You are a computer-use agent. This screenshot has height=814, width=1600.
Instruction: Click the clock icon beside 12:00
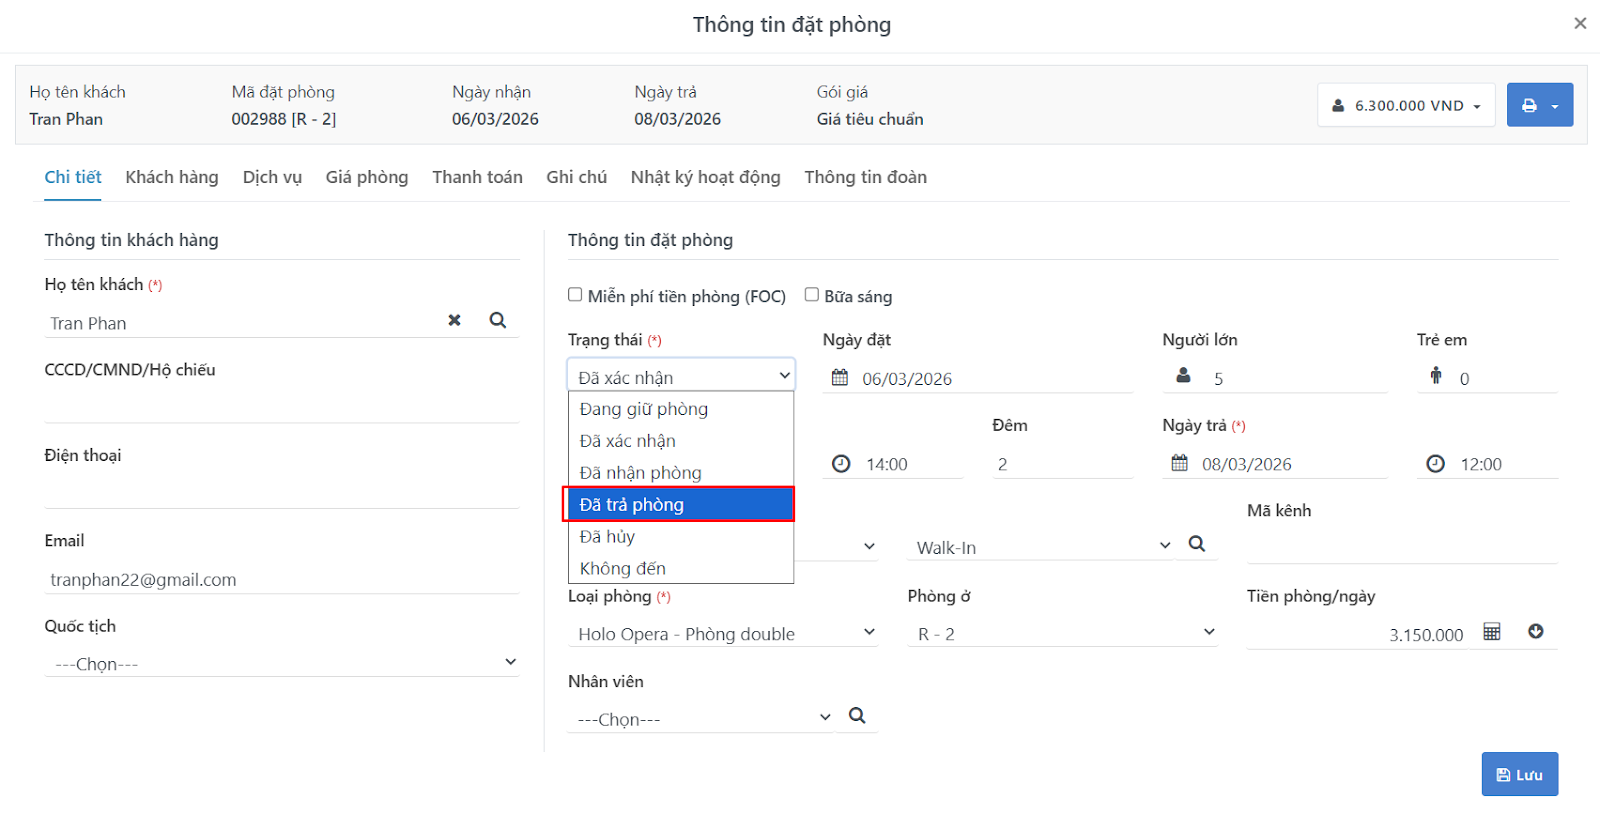tap(1436, 464)
